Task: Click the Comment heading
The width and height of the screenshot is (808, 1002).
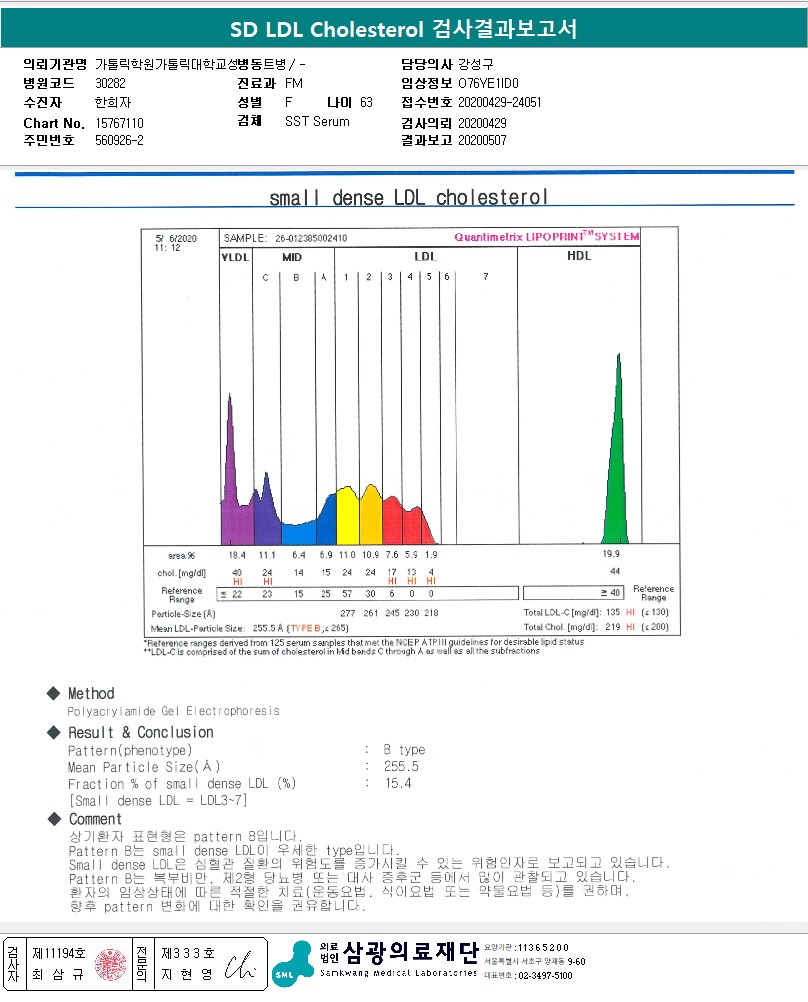Action: [x=95, y=819]
